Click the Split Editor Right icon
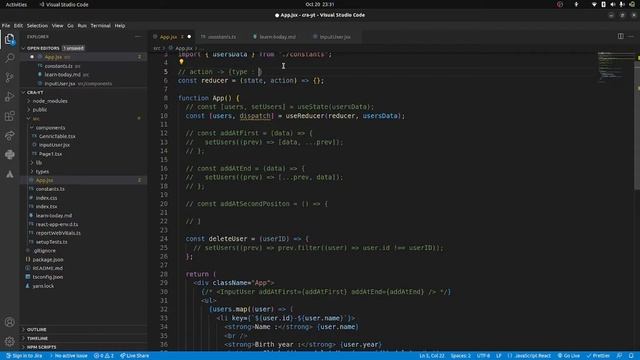Image resolution: width=640 pixels, height=360 pixels. (x=620, y=36)
